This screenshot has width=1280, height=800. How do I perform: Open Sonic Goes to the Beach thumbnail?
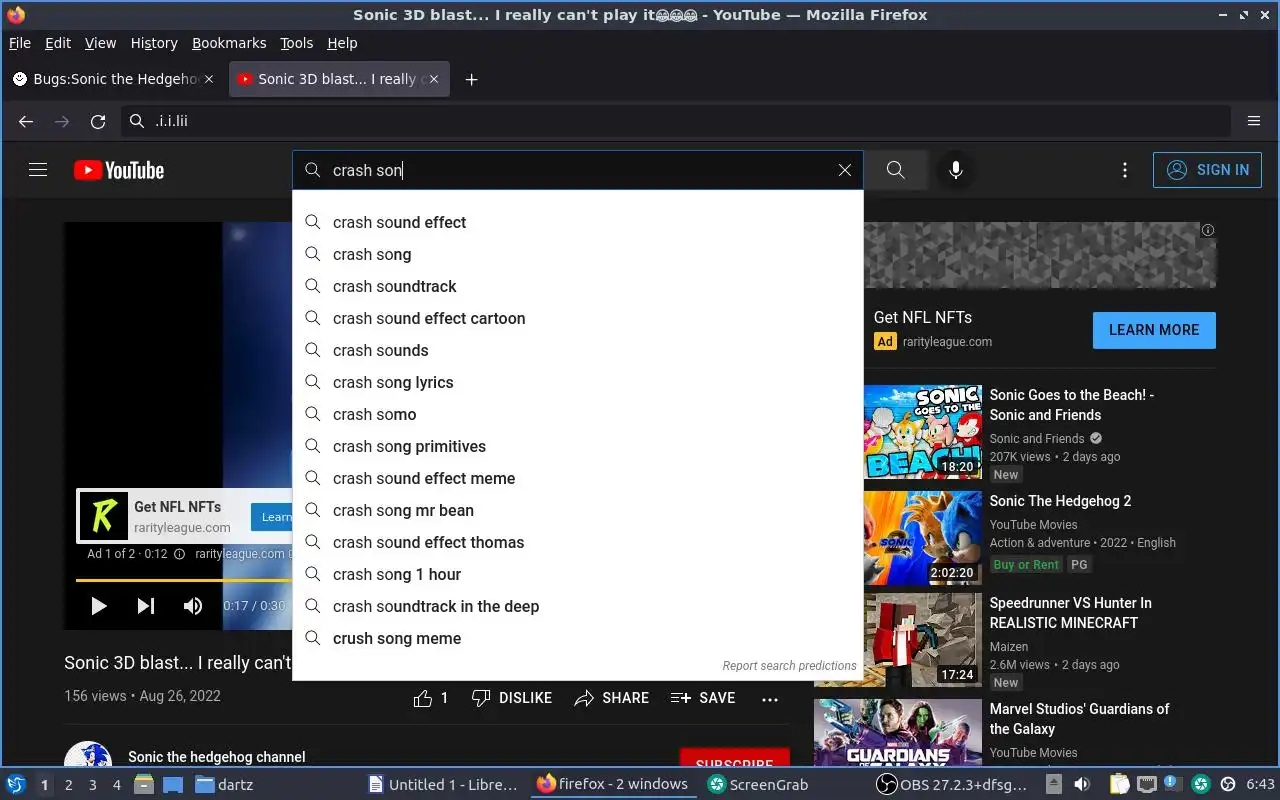(x=923, y=432)
